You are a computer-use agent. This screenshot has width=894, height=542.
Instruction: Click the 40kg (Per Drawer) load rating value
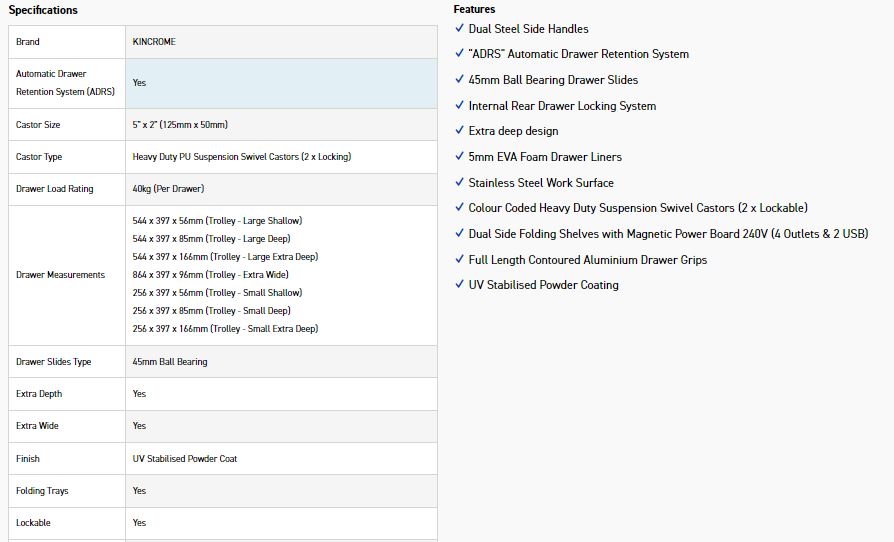[168, 189]
